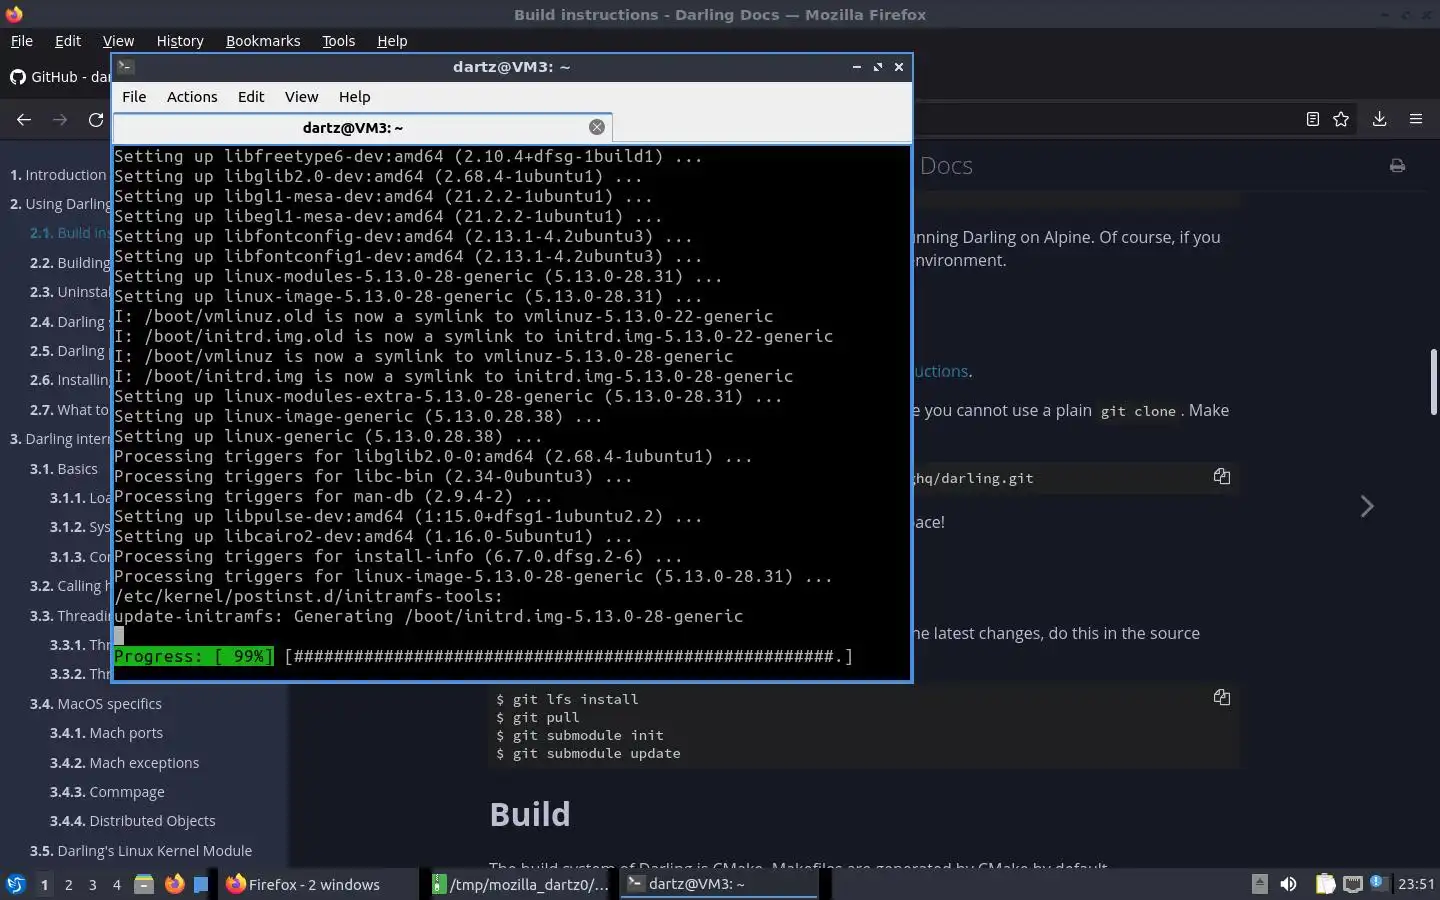Viewport: 1440px width, 900px height.
Task: Open 3.3. Threading sidebar link
Action: 70,616
